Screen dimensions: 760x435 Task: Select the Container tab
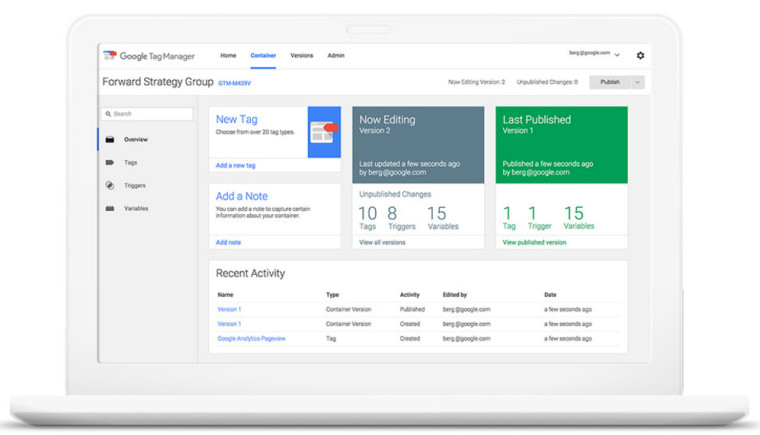[263, 55]
